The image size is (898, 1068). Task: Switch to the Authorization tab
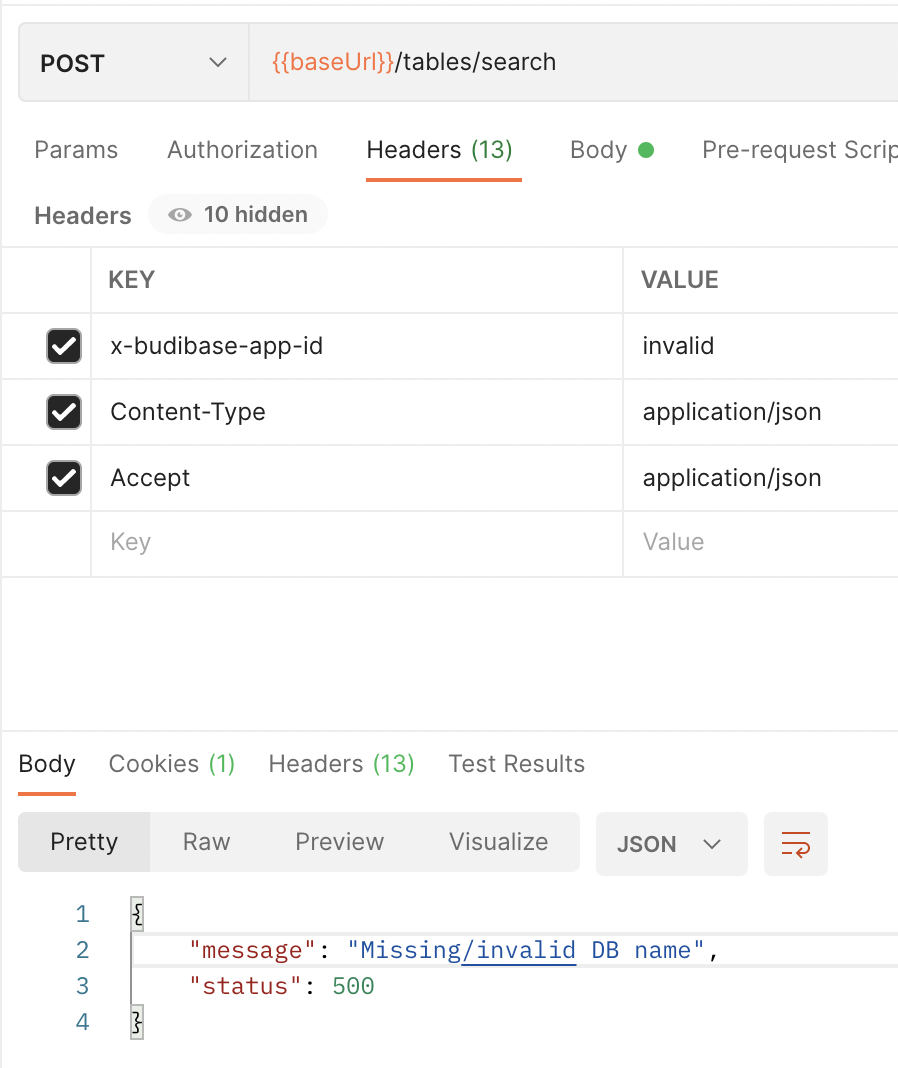(x=241, y=150)
